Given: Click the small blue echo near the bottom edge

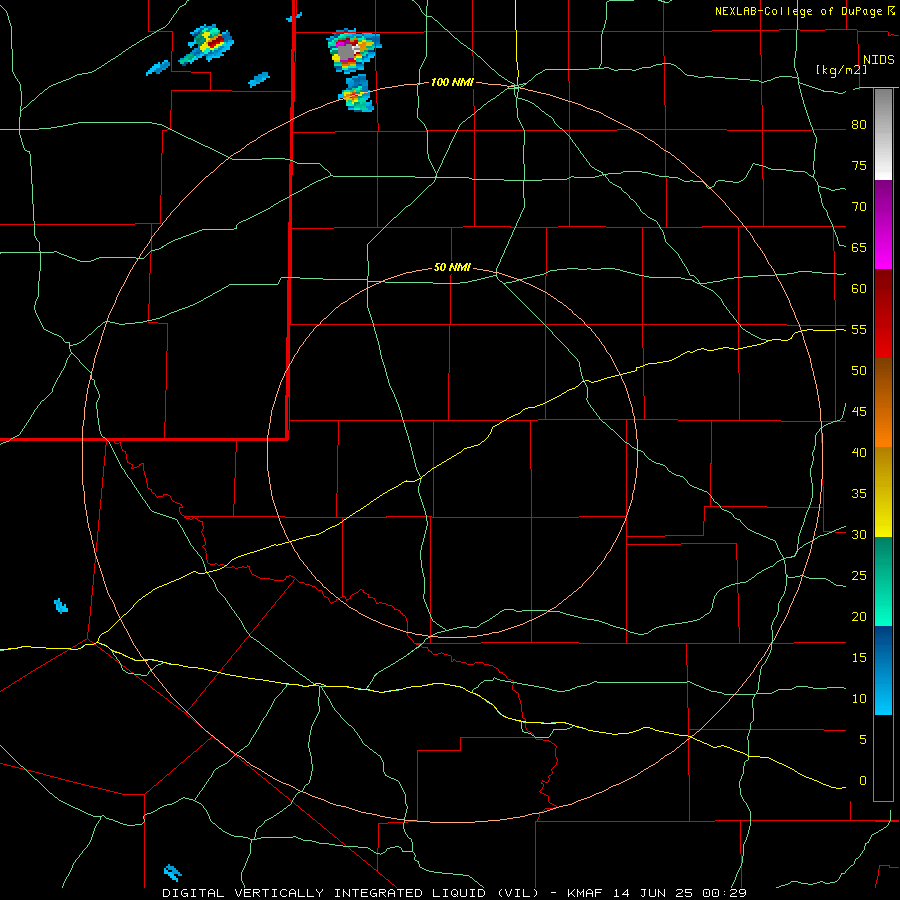Looking at the screenshot, I should click(x=172, y=872).
